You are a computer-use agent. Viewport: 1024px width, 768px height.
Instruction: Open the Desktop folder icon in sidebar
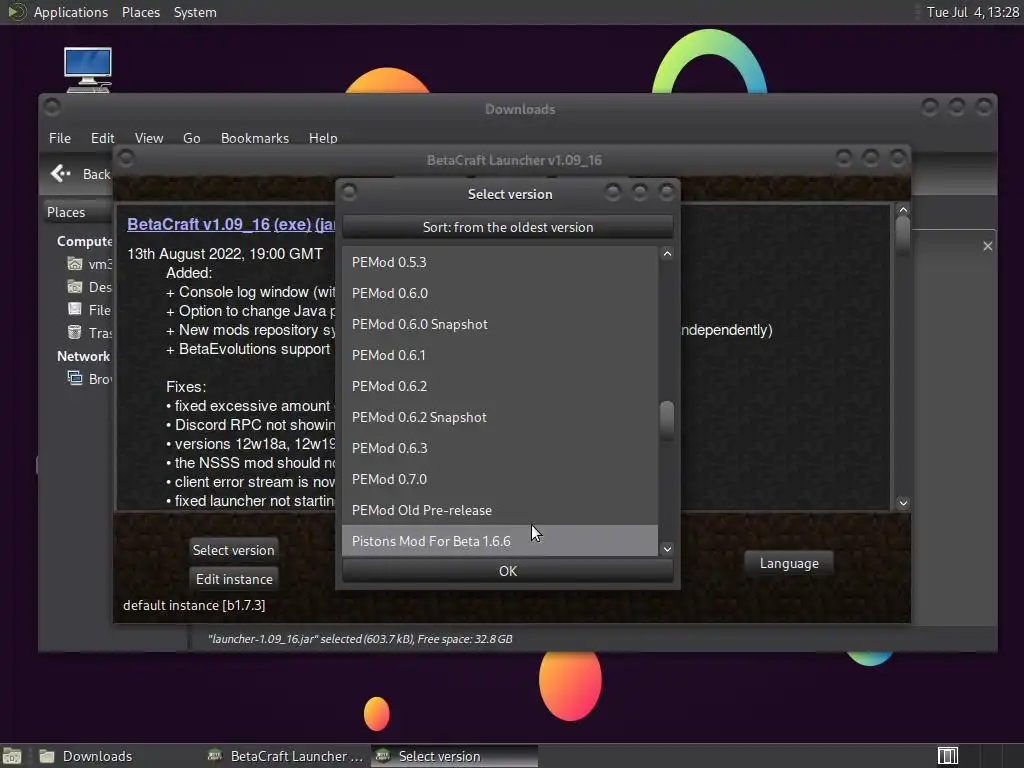coord(75,287)
